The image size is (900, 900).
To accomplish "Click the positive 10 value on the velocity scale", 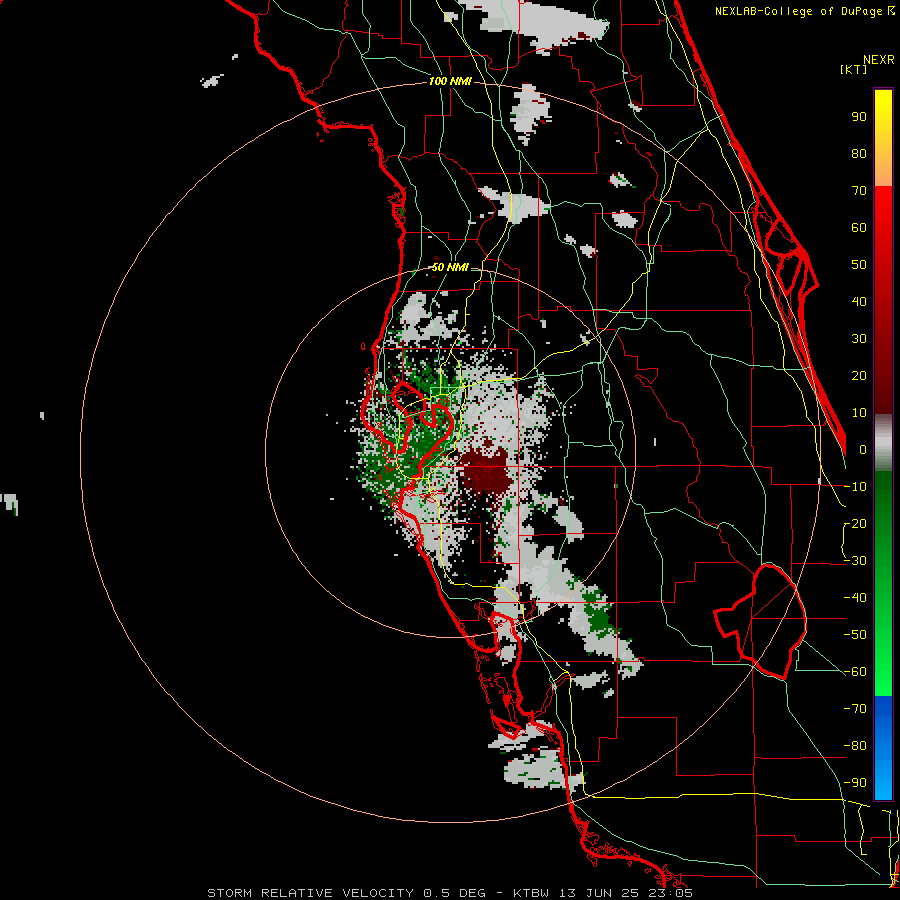I will coord(859,413).
